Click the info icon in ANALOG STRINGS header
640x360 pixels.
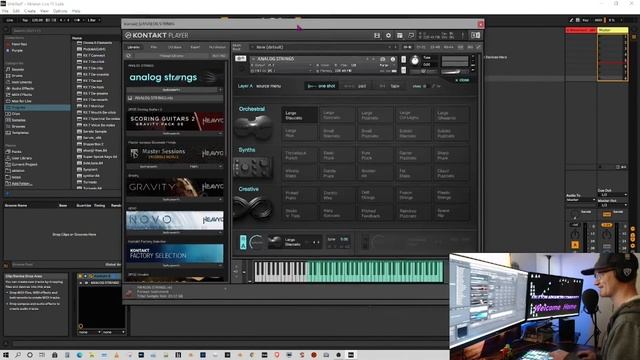pyautogui.click(x=393, y=59)
